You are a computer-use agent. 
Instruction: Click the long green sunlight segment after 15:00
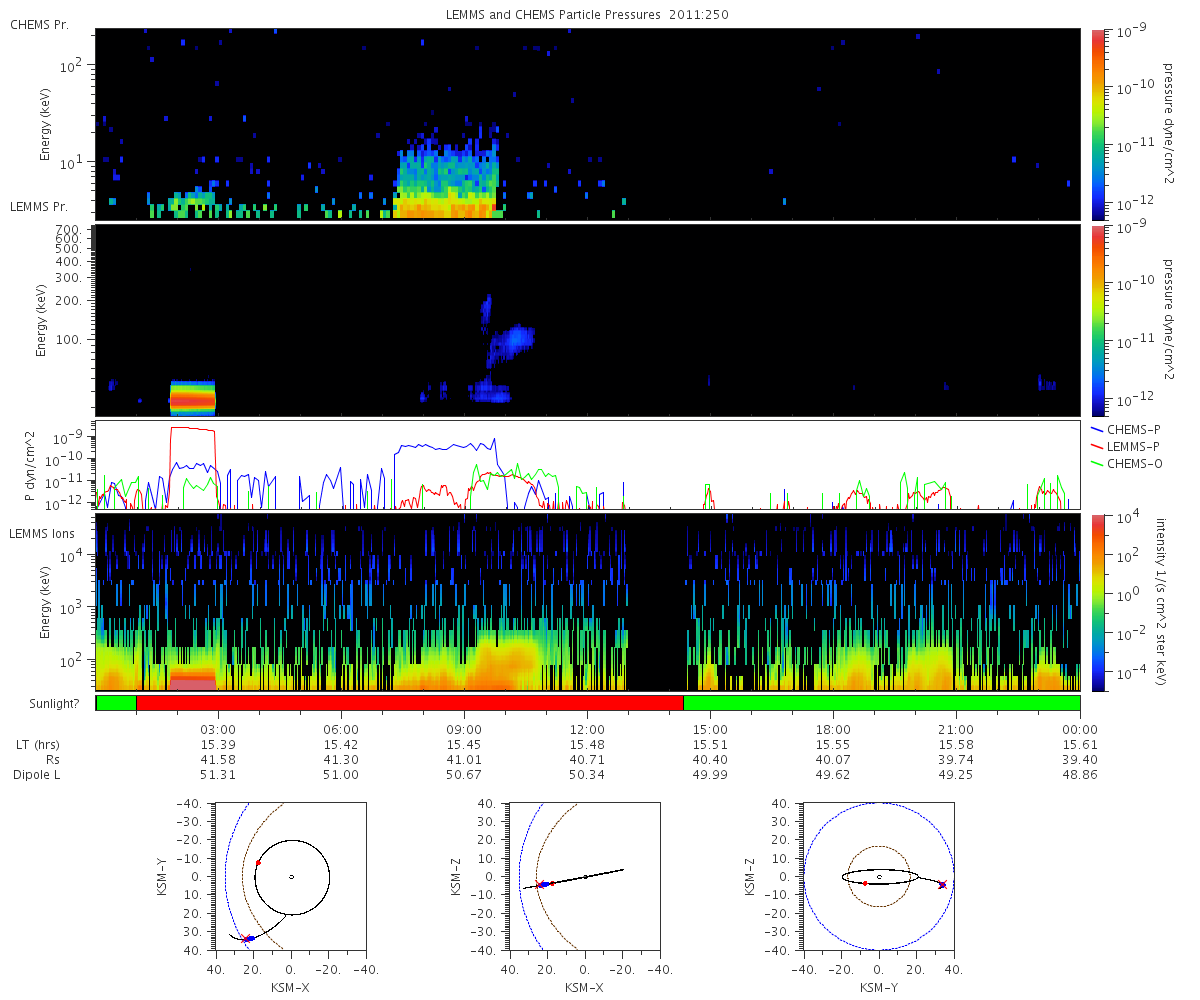(x=882, y=703)
